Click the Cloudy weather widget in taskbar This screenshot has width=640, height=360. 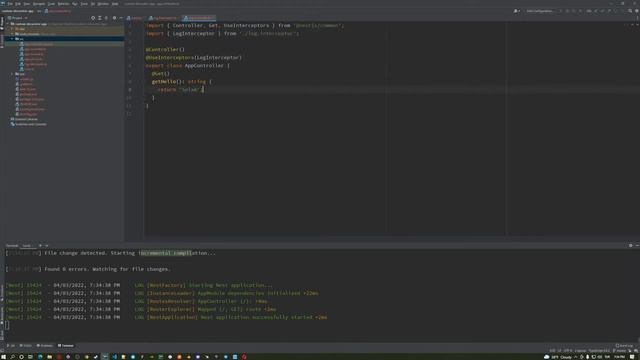(558, 357)
